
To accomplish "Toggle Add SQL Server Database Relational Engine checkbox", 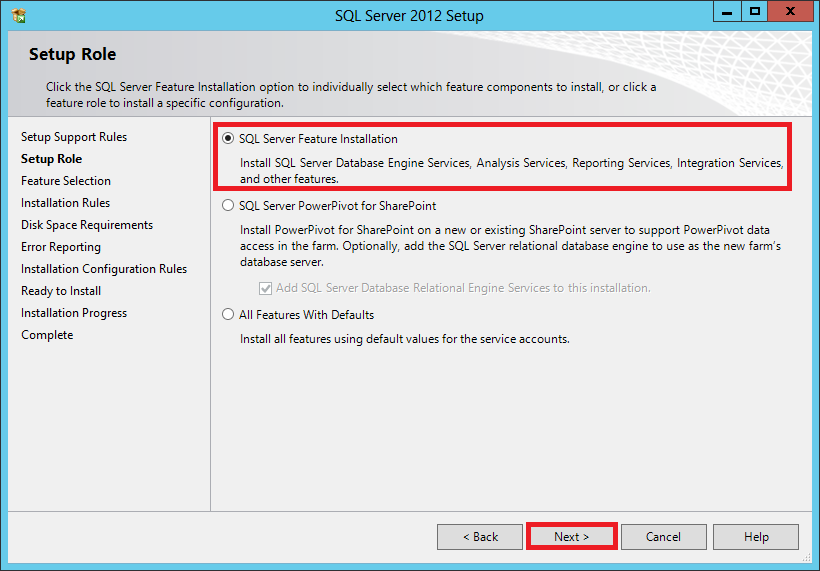I will pos(265,288).
